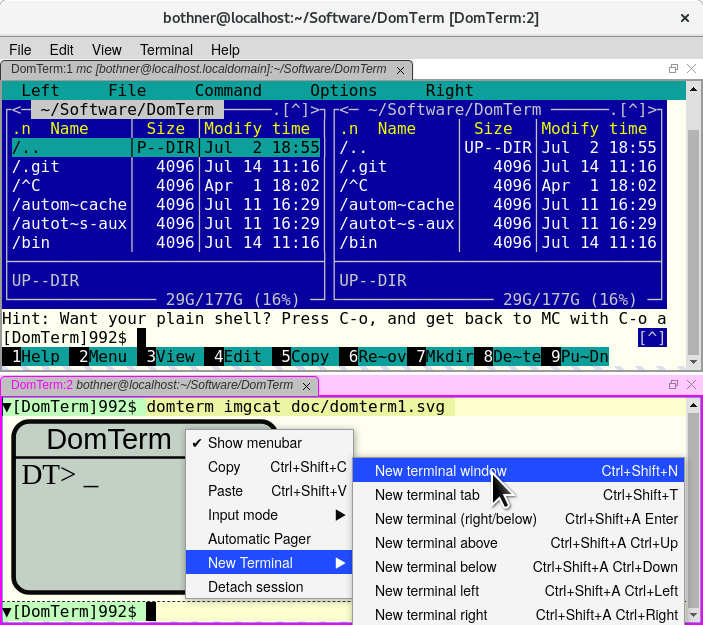The height and width of the screenshot is (625, 703).
Task: Maximize the upper DomTerm:1 pane
Action: coord(673,69)
